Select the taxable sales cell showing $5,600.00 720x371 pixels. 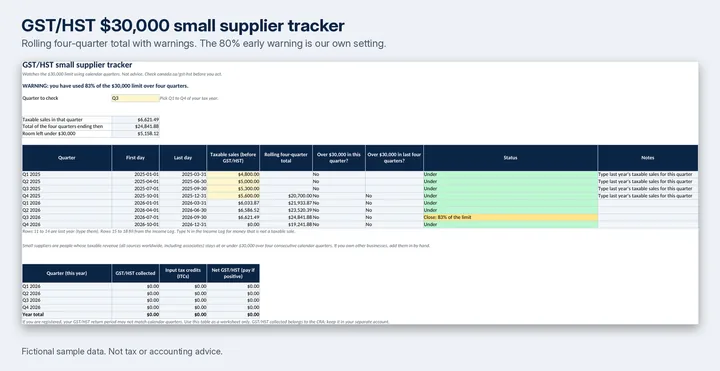click(233, 196)
